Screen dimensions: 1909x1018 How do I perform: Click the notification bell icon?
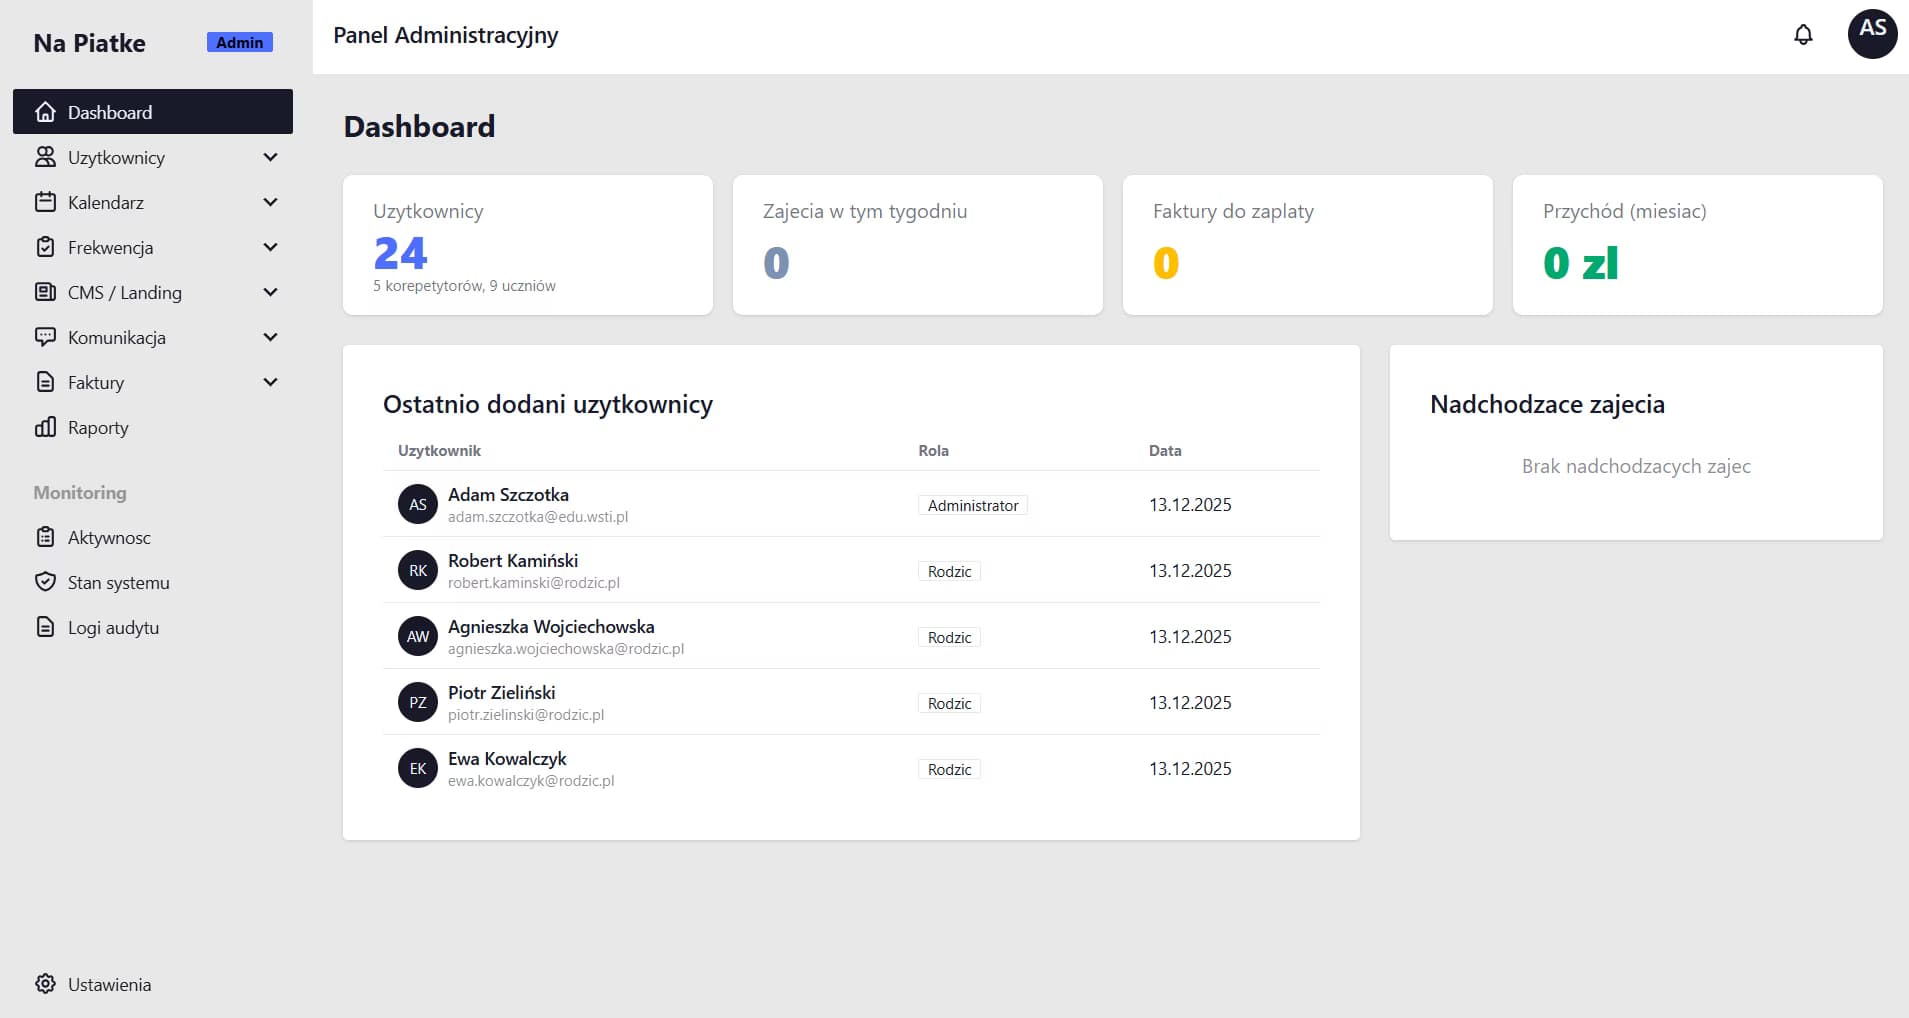[x=1803, y=34]
